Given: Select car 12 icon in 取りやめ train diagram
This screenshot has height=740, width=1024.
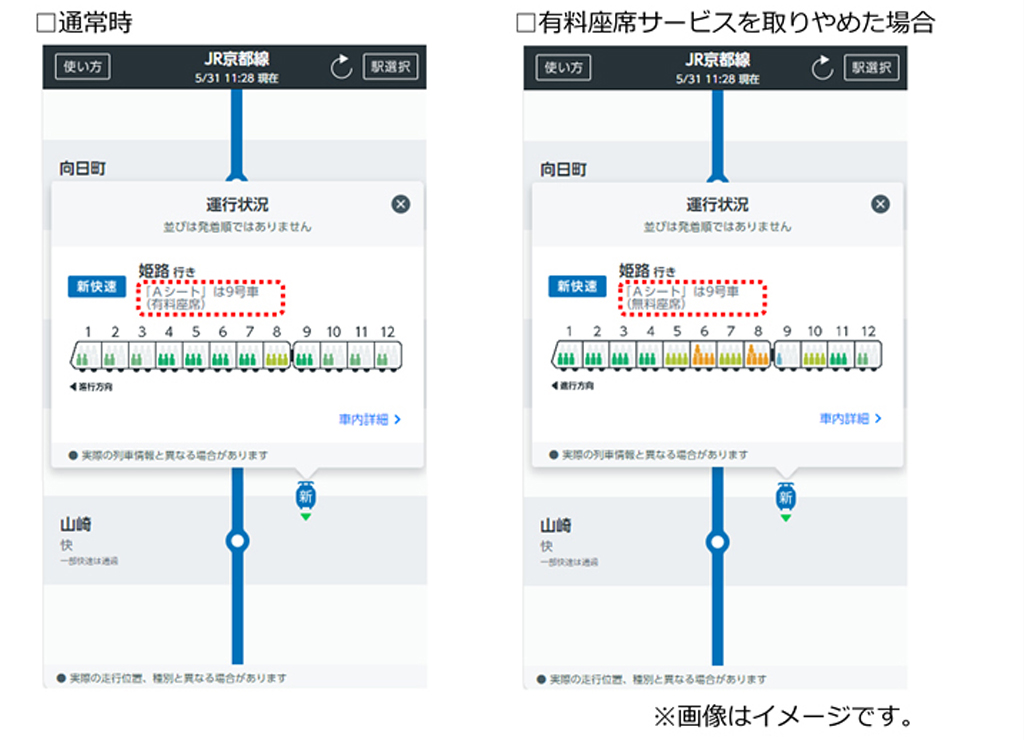Looking at the screenshot, I should pos(868,355).
